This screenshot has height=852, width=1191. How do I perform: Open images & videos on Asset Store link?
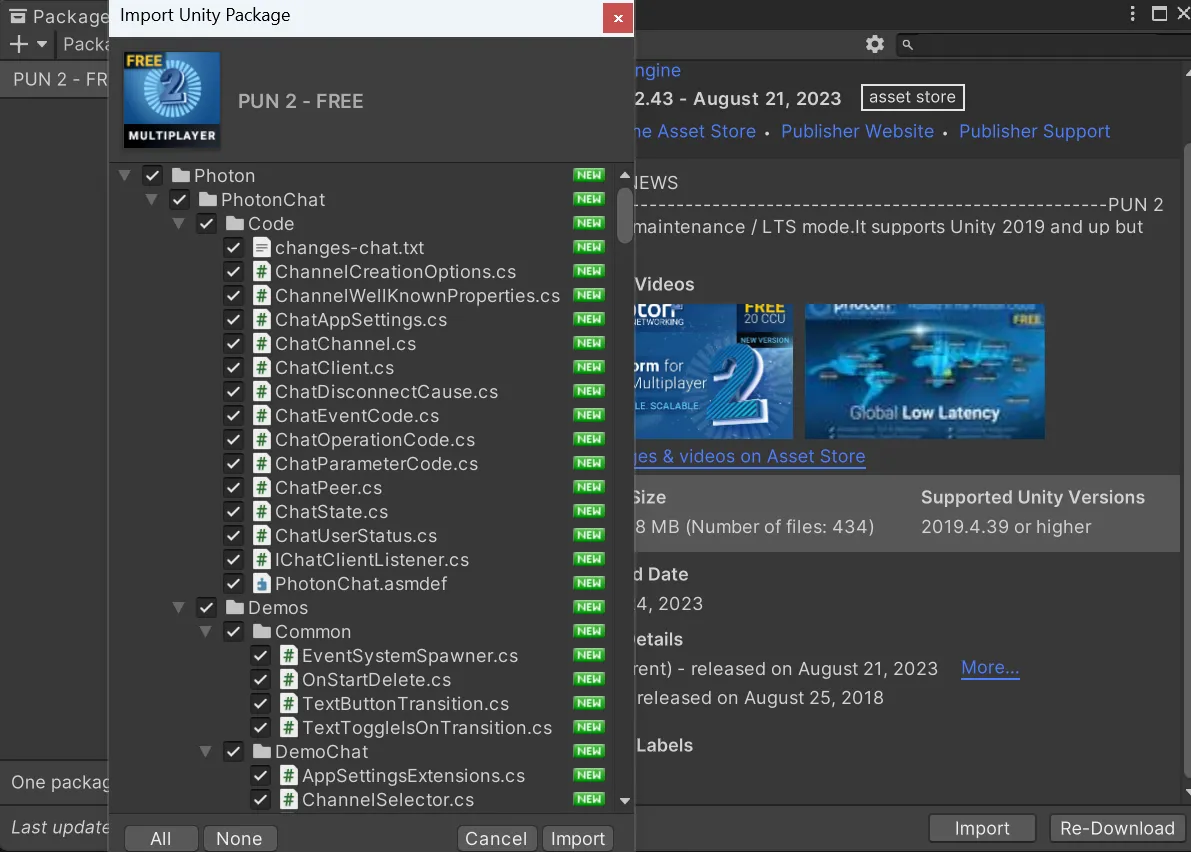point(750,456)
